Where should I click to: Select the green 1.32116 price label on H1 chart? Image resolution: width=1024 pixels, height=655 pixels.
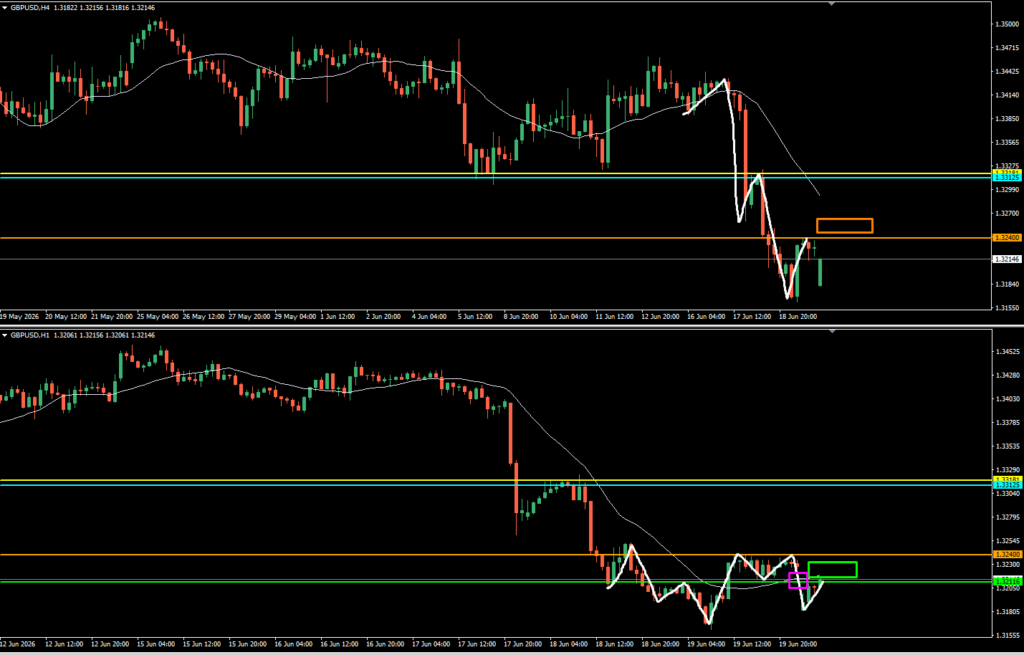tap(1006, 581)
